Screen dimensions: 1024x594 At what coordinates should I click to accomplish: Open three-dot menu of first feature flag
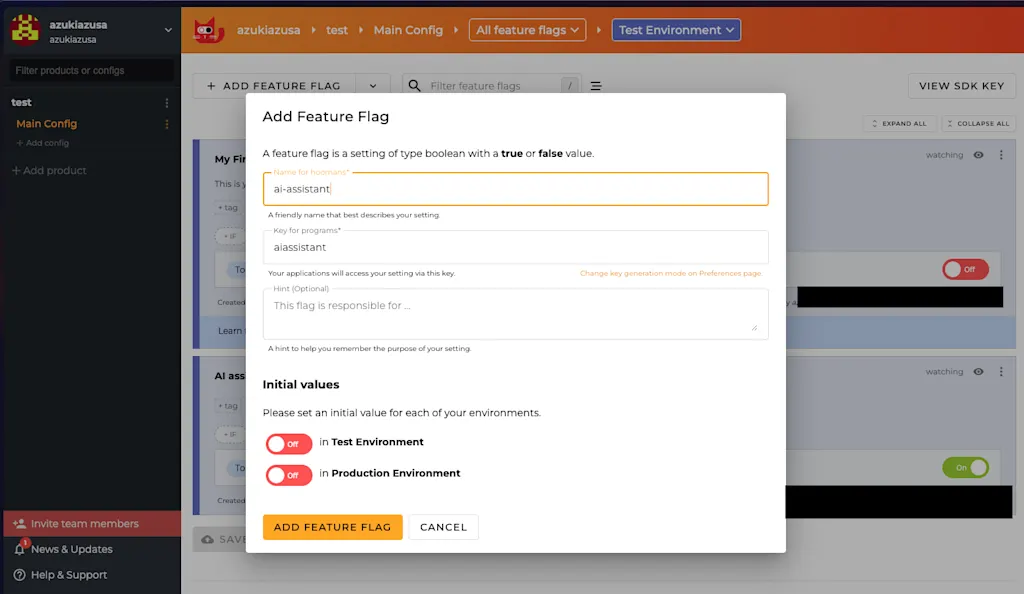coord(1001,155)
